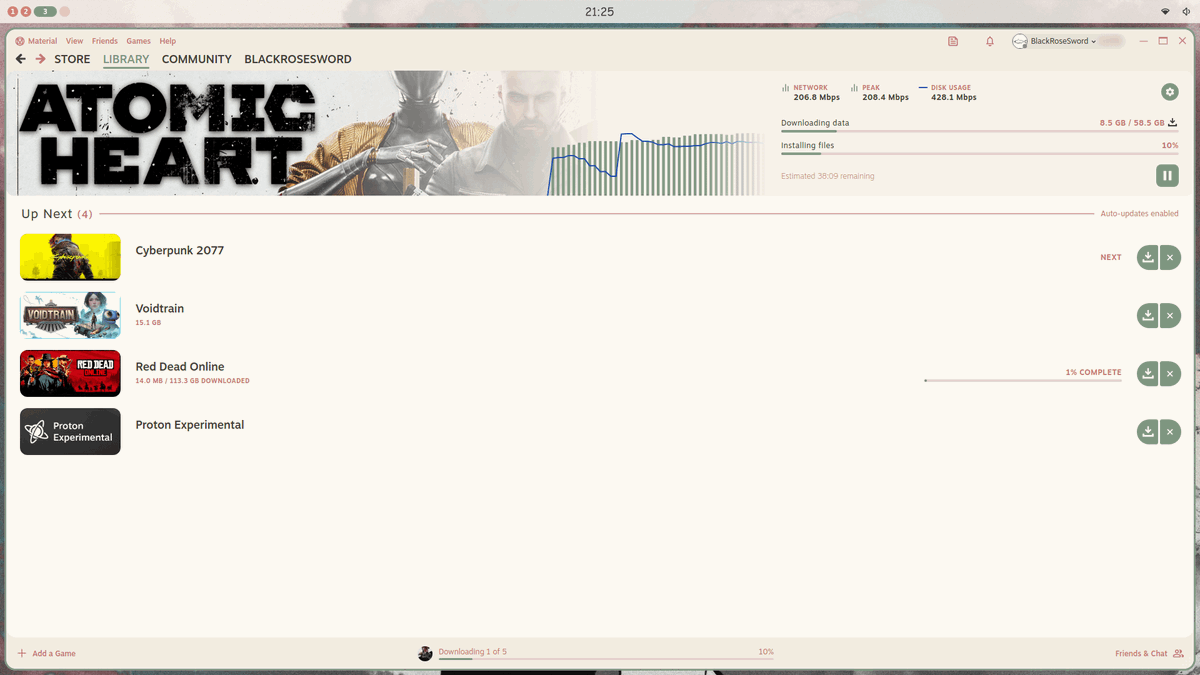Open the Proton Experimental thumbnail
The width and height of the screenshot is (1200, 675).
click(x=70, y=431)
